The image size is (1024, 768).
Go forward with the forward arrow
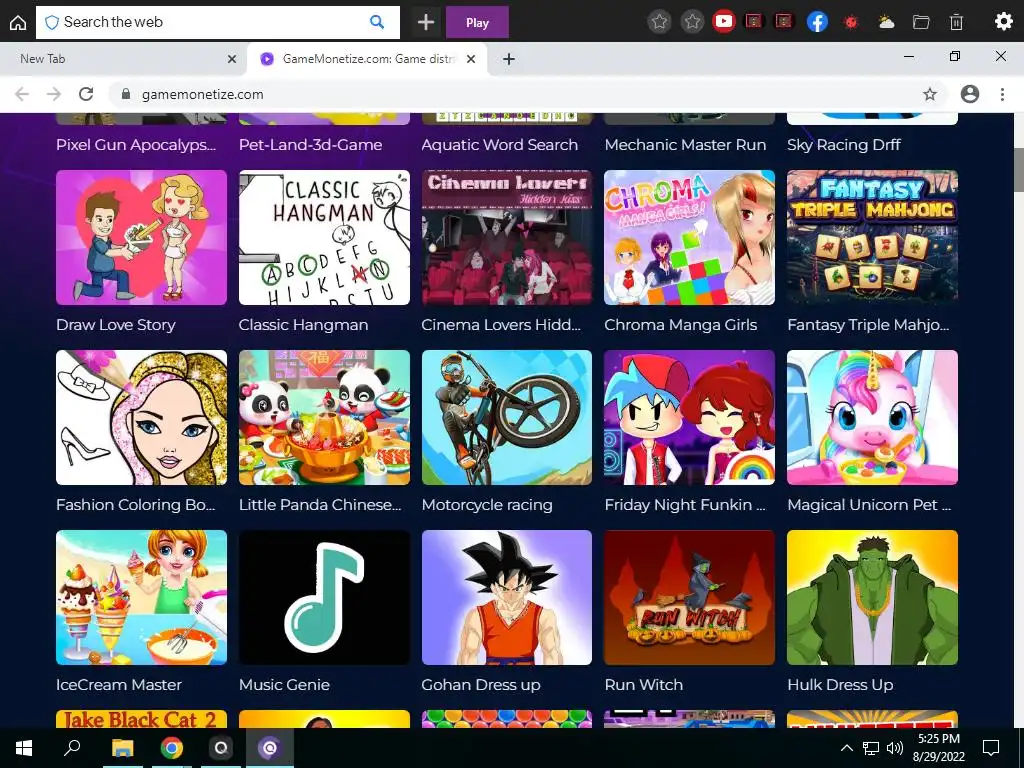tap(54, 94)
